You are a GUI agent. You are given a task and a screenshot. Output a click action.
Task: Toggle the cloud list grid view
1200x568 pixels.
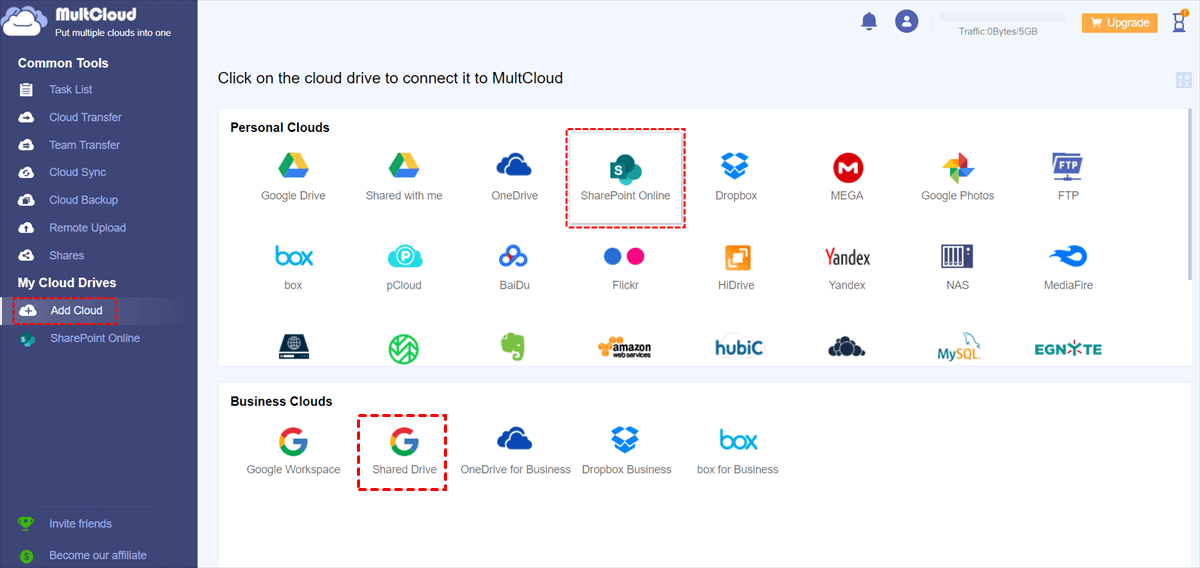point(1183,80)
